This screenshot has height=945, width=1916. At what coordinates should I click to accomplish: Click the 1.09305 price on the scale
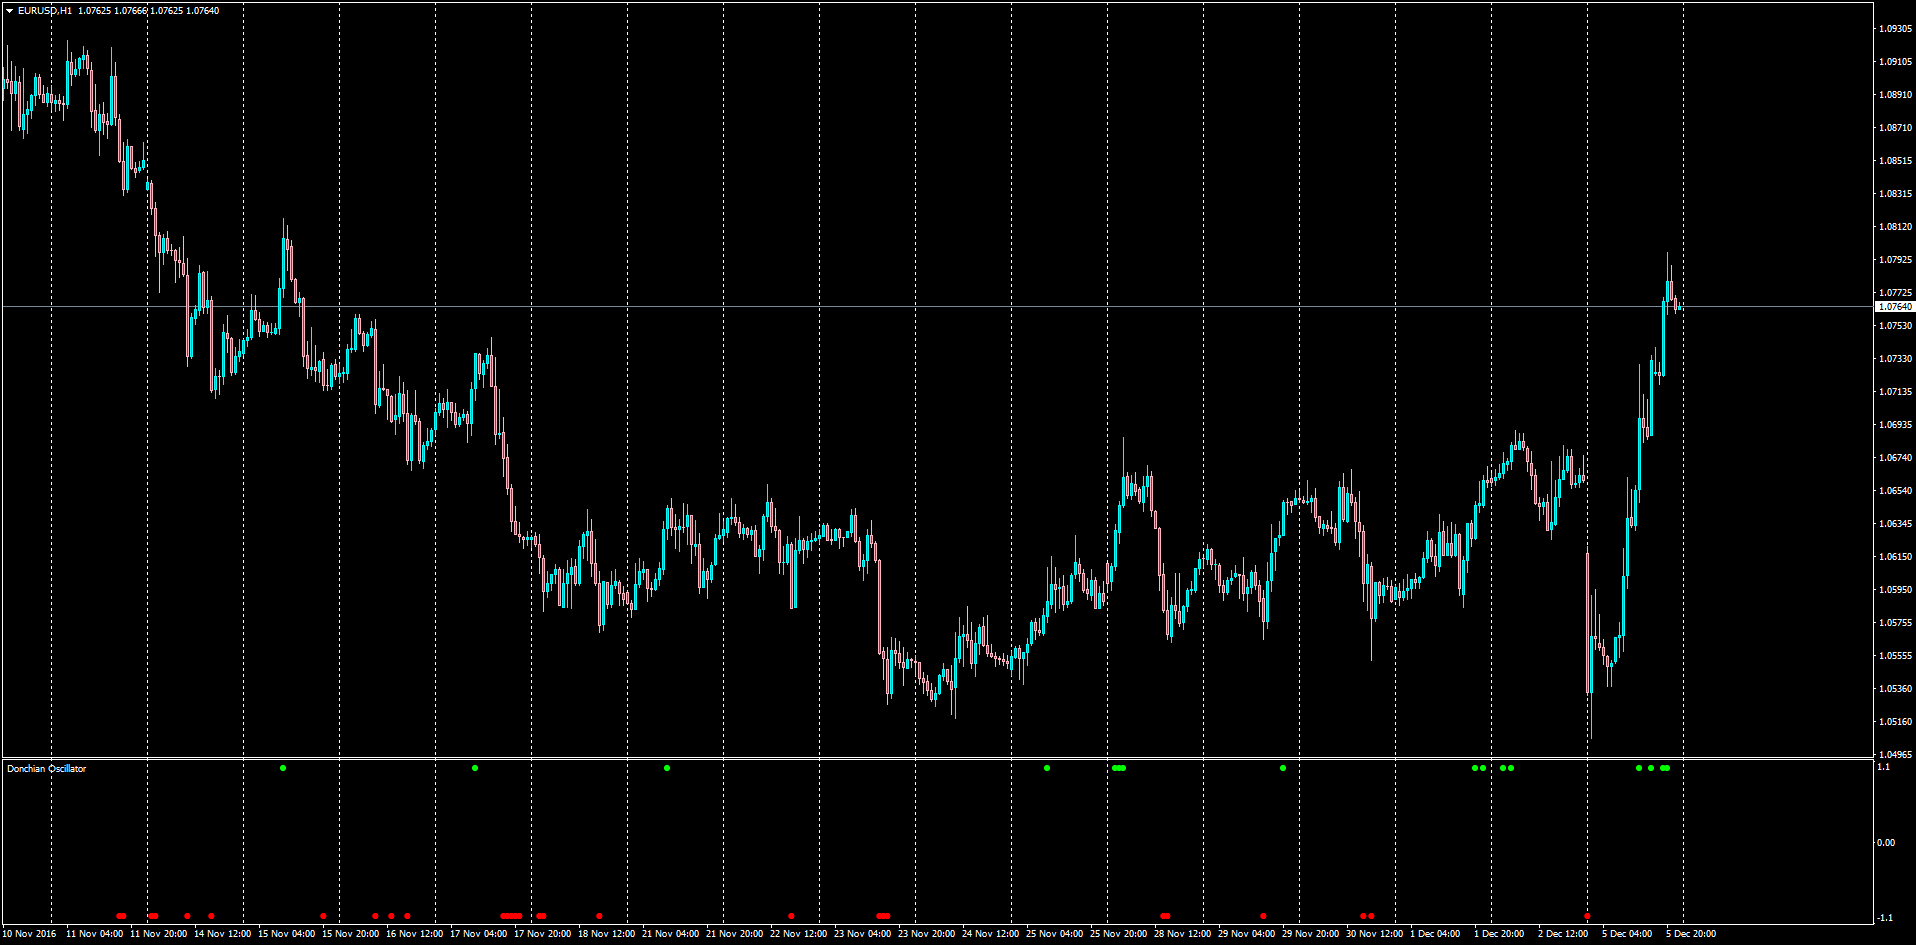(x=1895, y=29)
